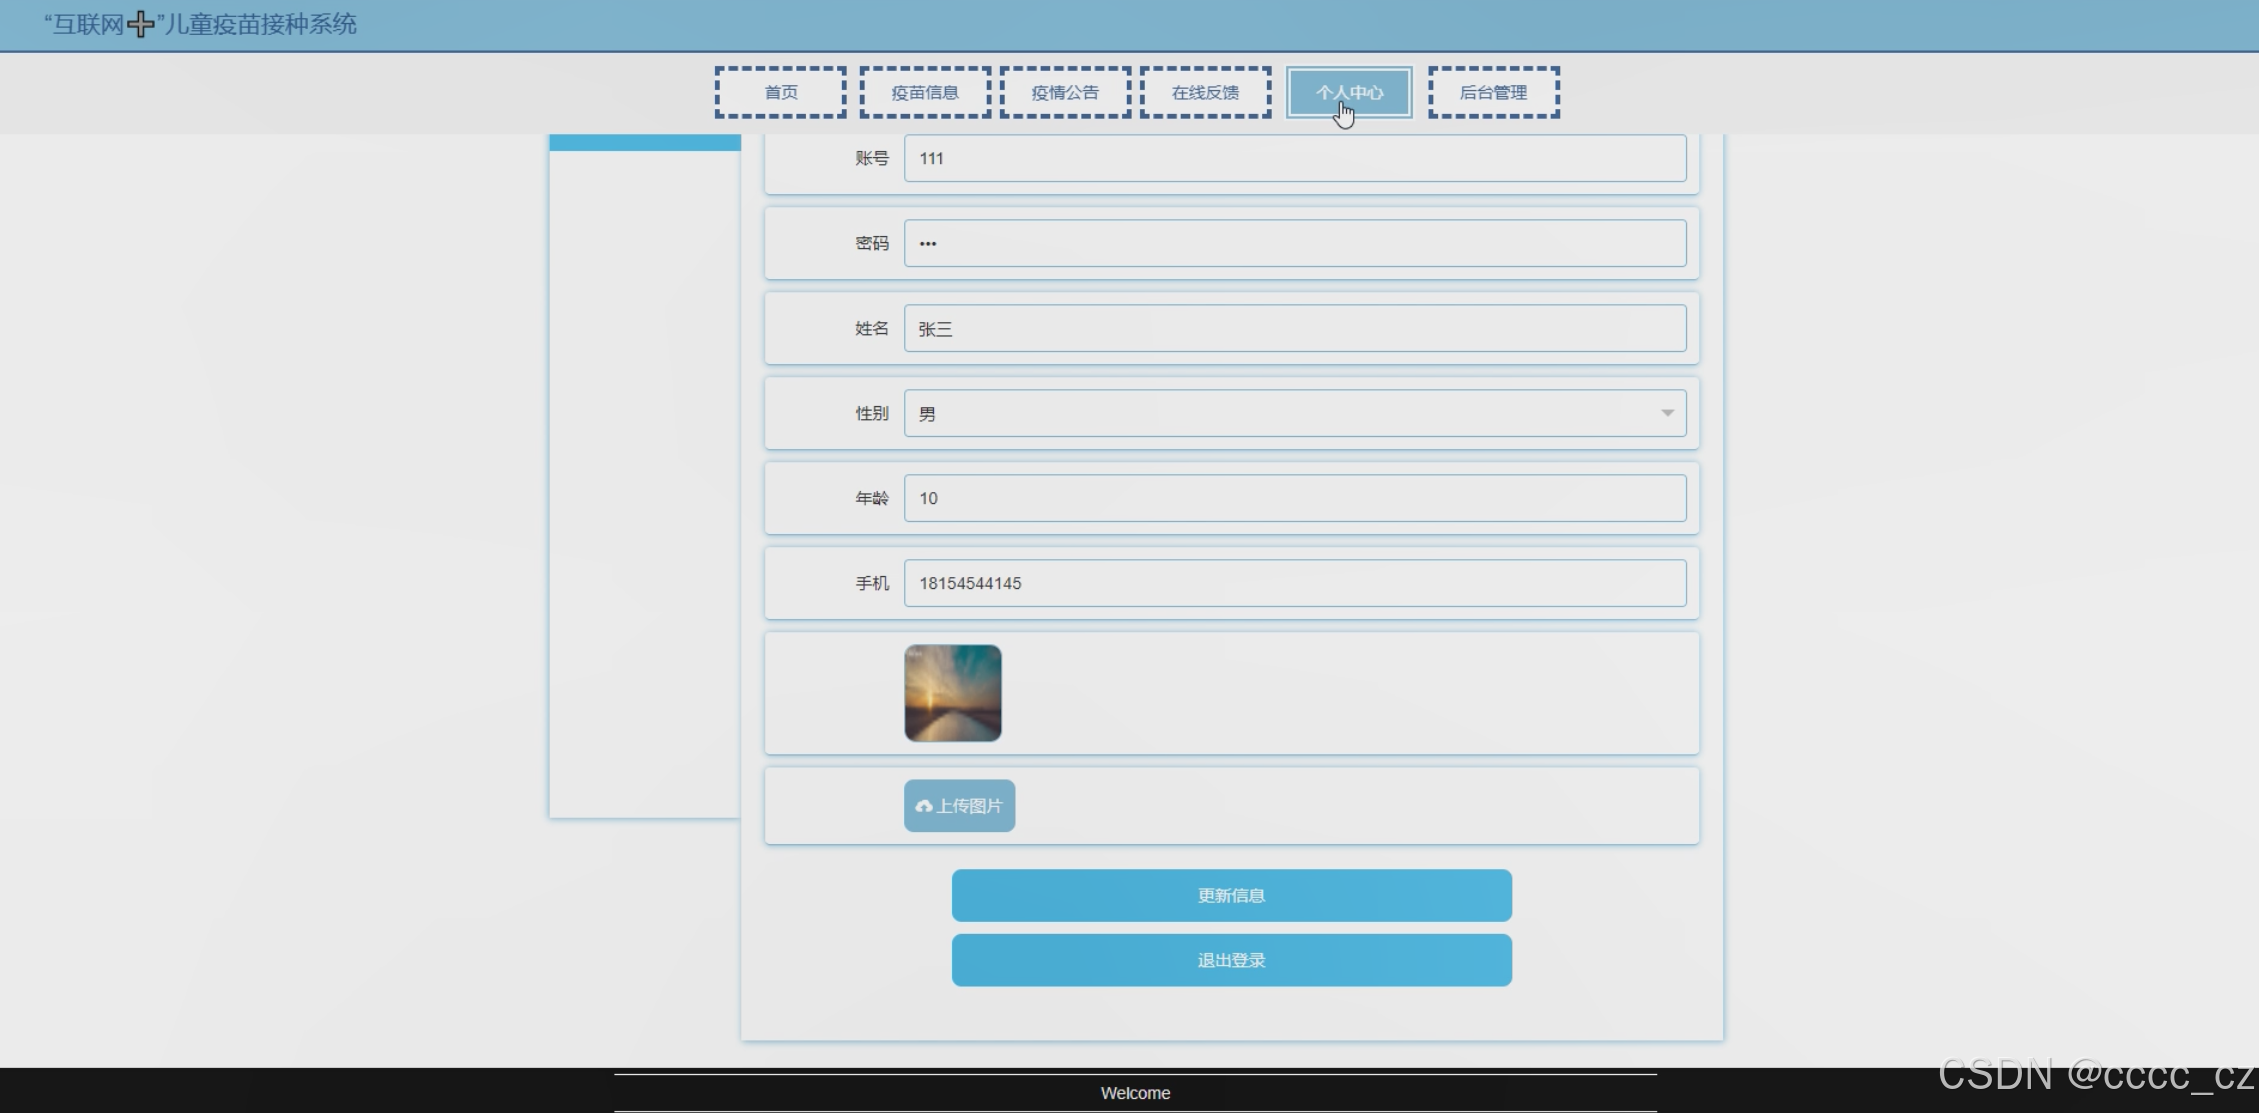Open 疫情公告 navigation item
This screenshot has height=1113, width=2259.
1065,93
